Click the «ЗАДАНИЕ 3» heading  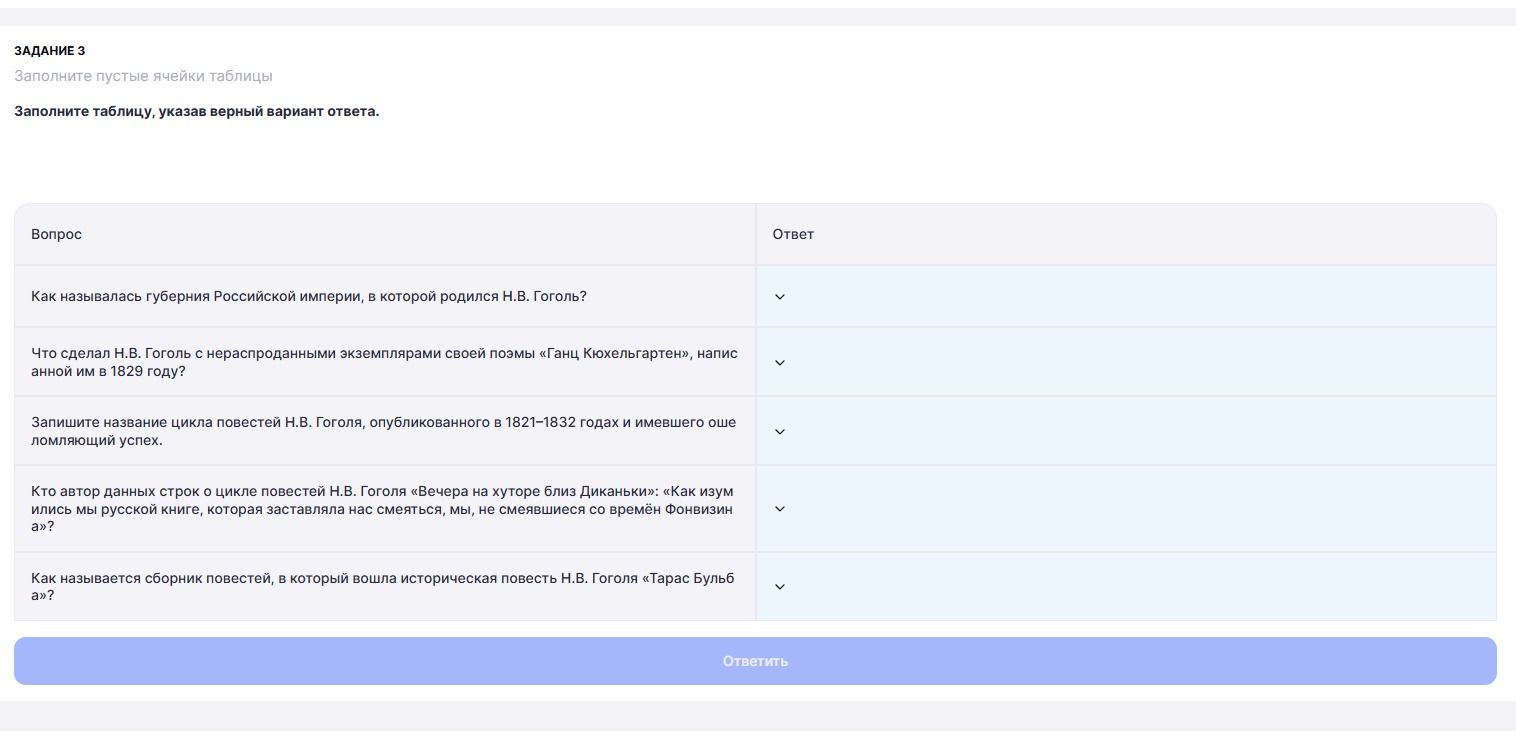point(50,51)
